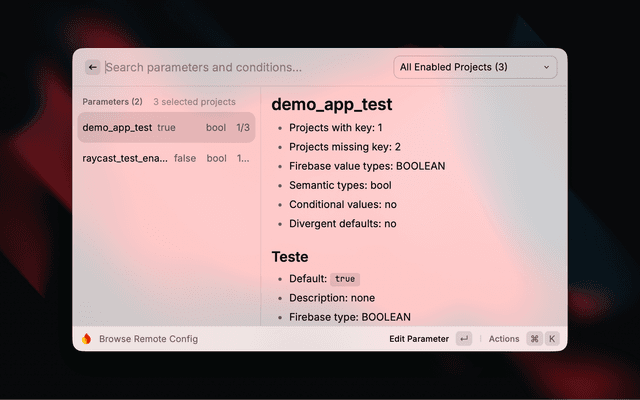640x400 pixels.
Task: Click the 1/3 count on demo_app_test
Action: pyautogui.click(x=243, y=128)
